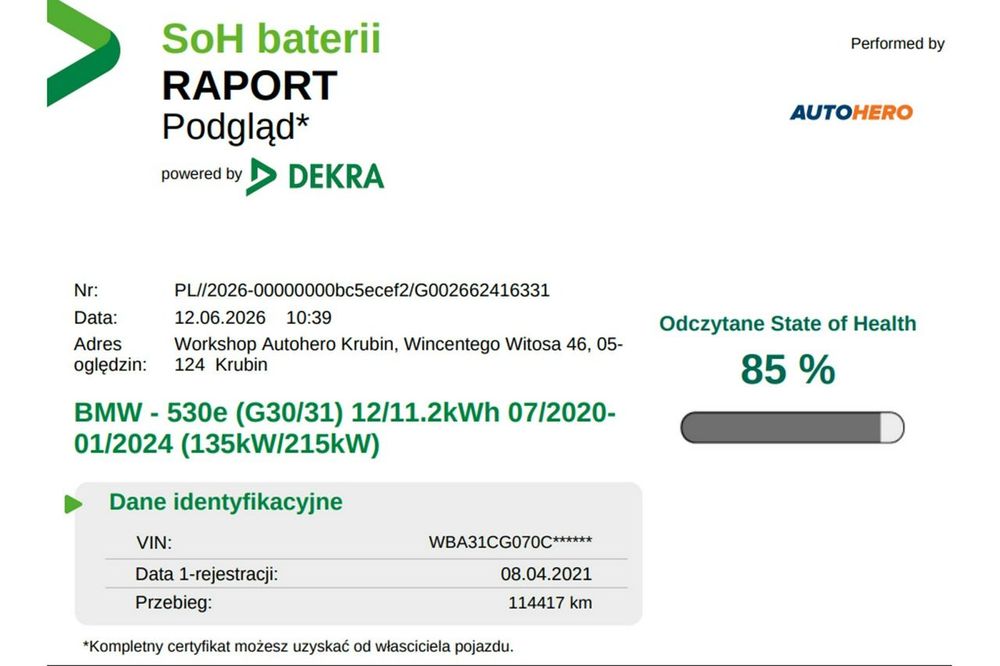
Task: Click 'Odczytane State of Health' heading
Action: click(x=788, y=323)
